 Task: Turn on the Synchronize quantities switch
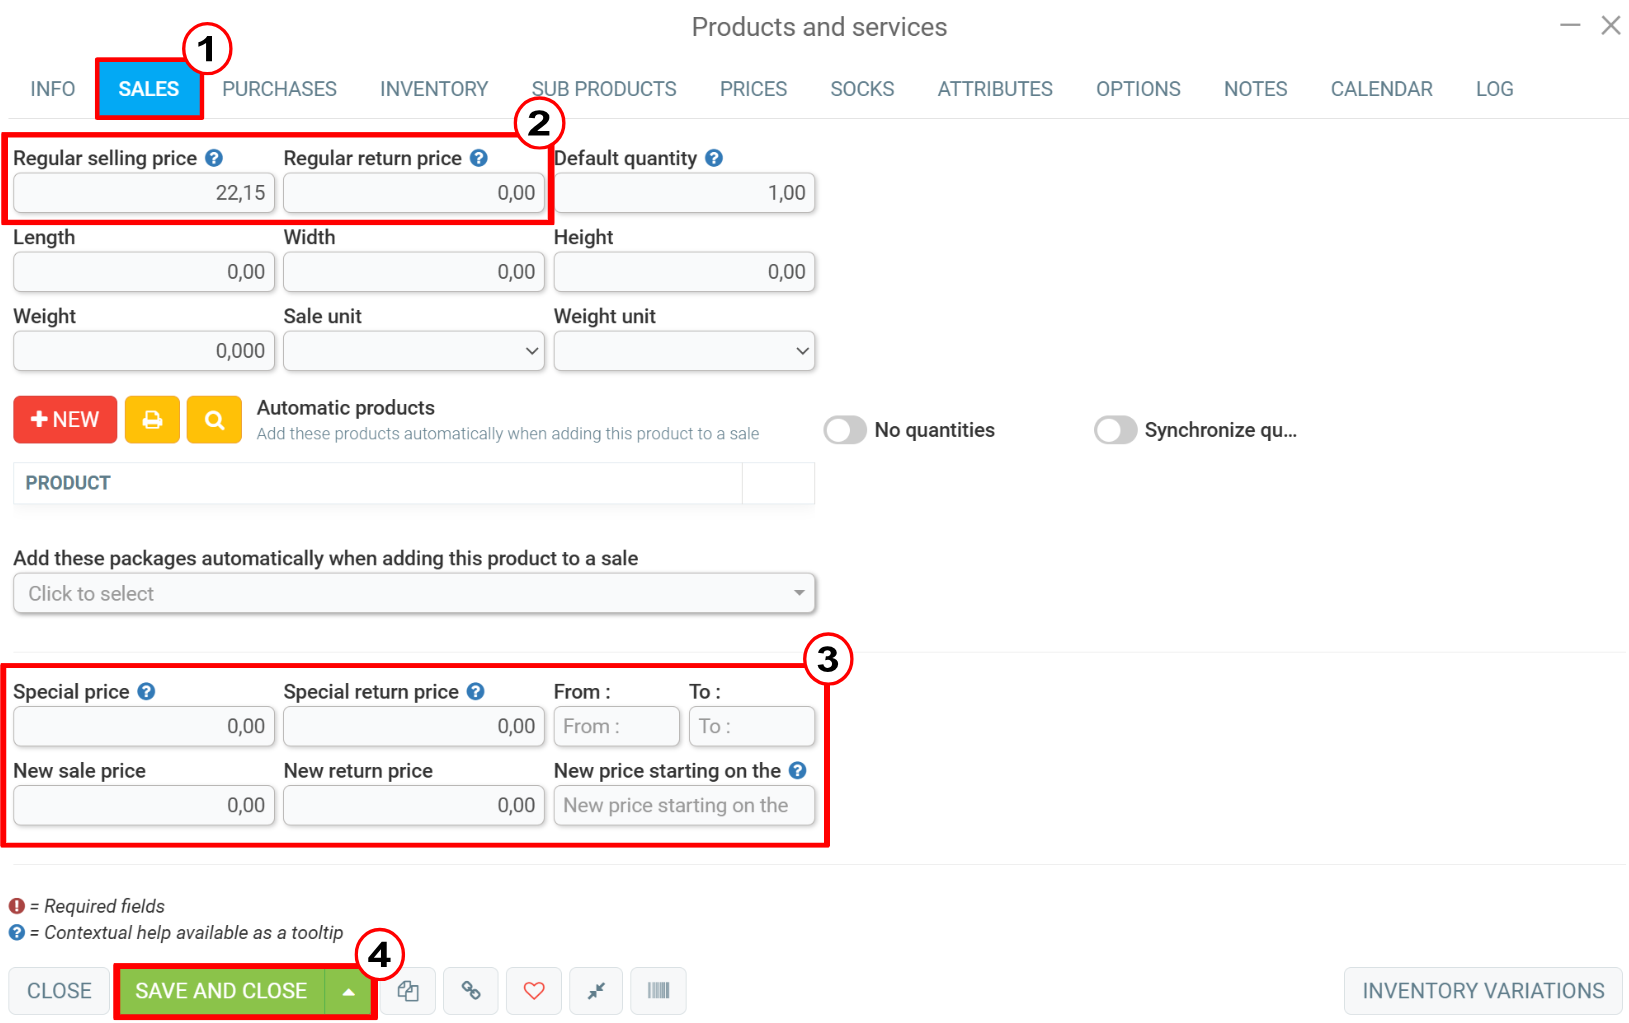click(x=1115, y=430)
